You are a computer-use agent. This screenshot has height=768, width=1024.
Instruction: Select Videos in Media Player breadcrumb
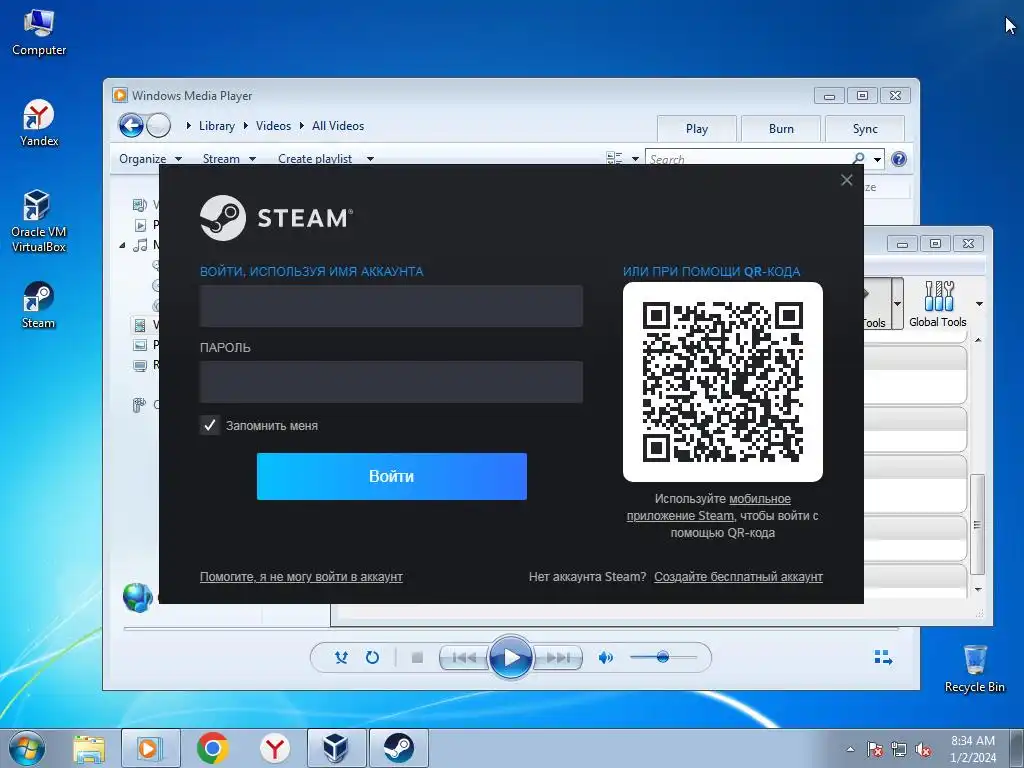coord(273,126)
